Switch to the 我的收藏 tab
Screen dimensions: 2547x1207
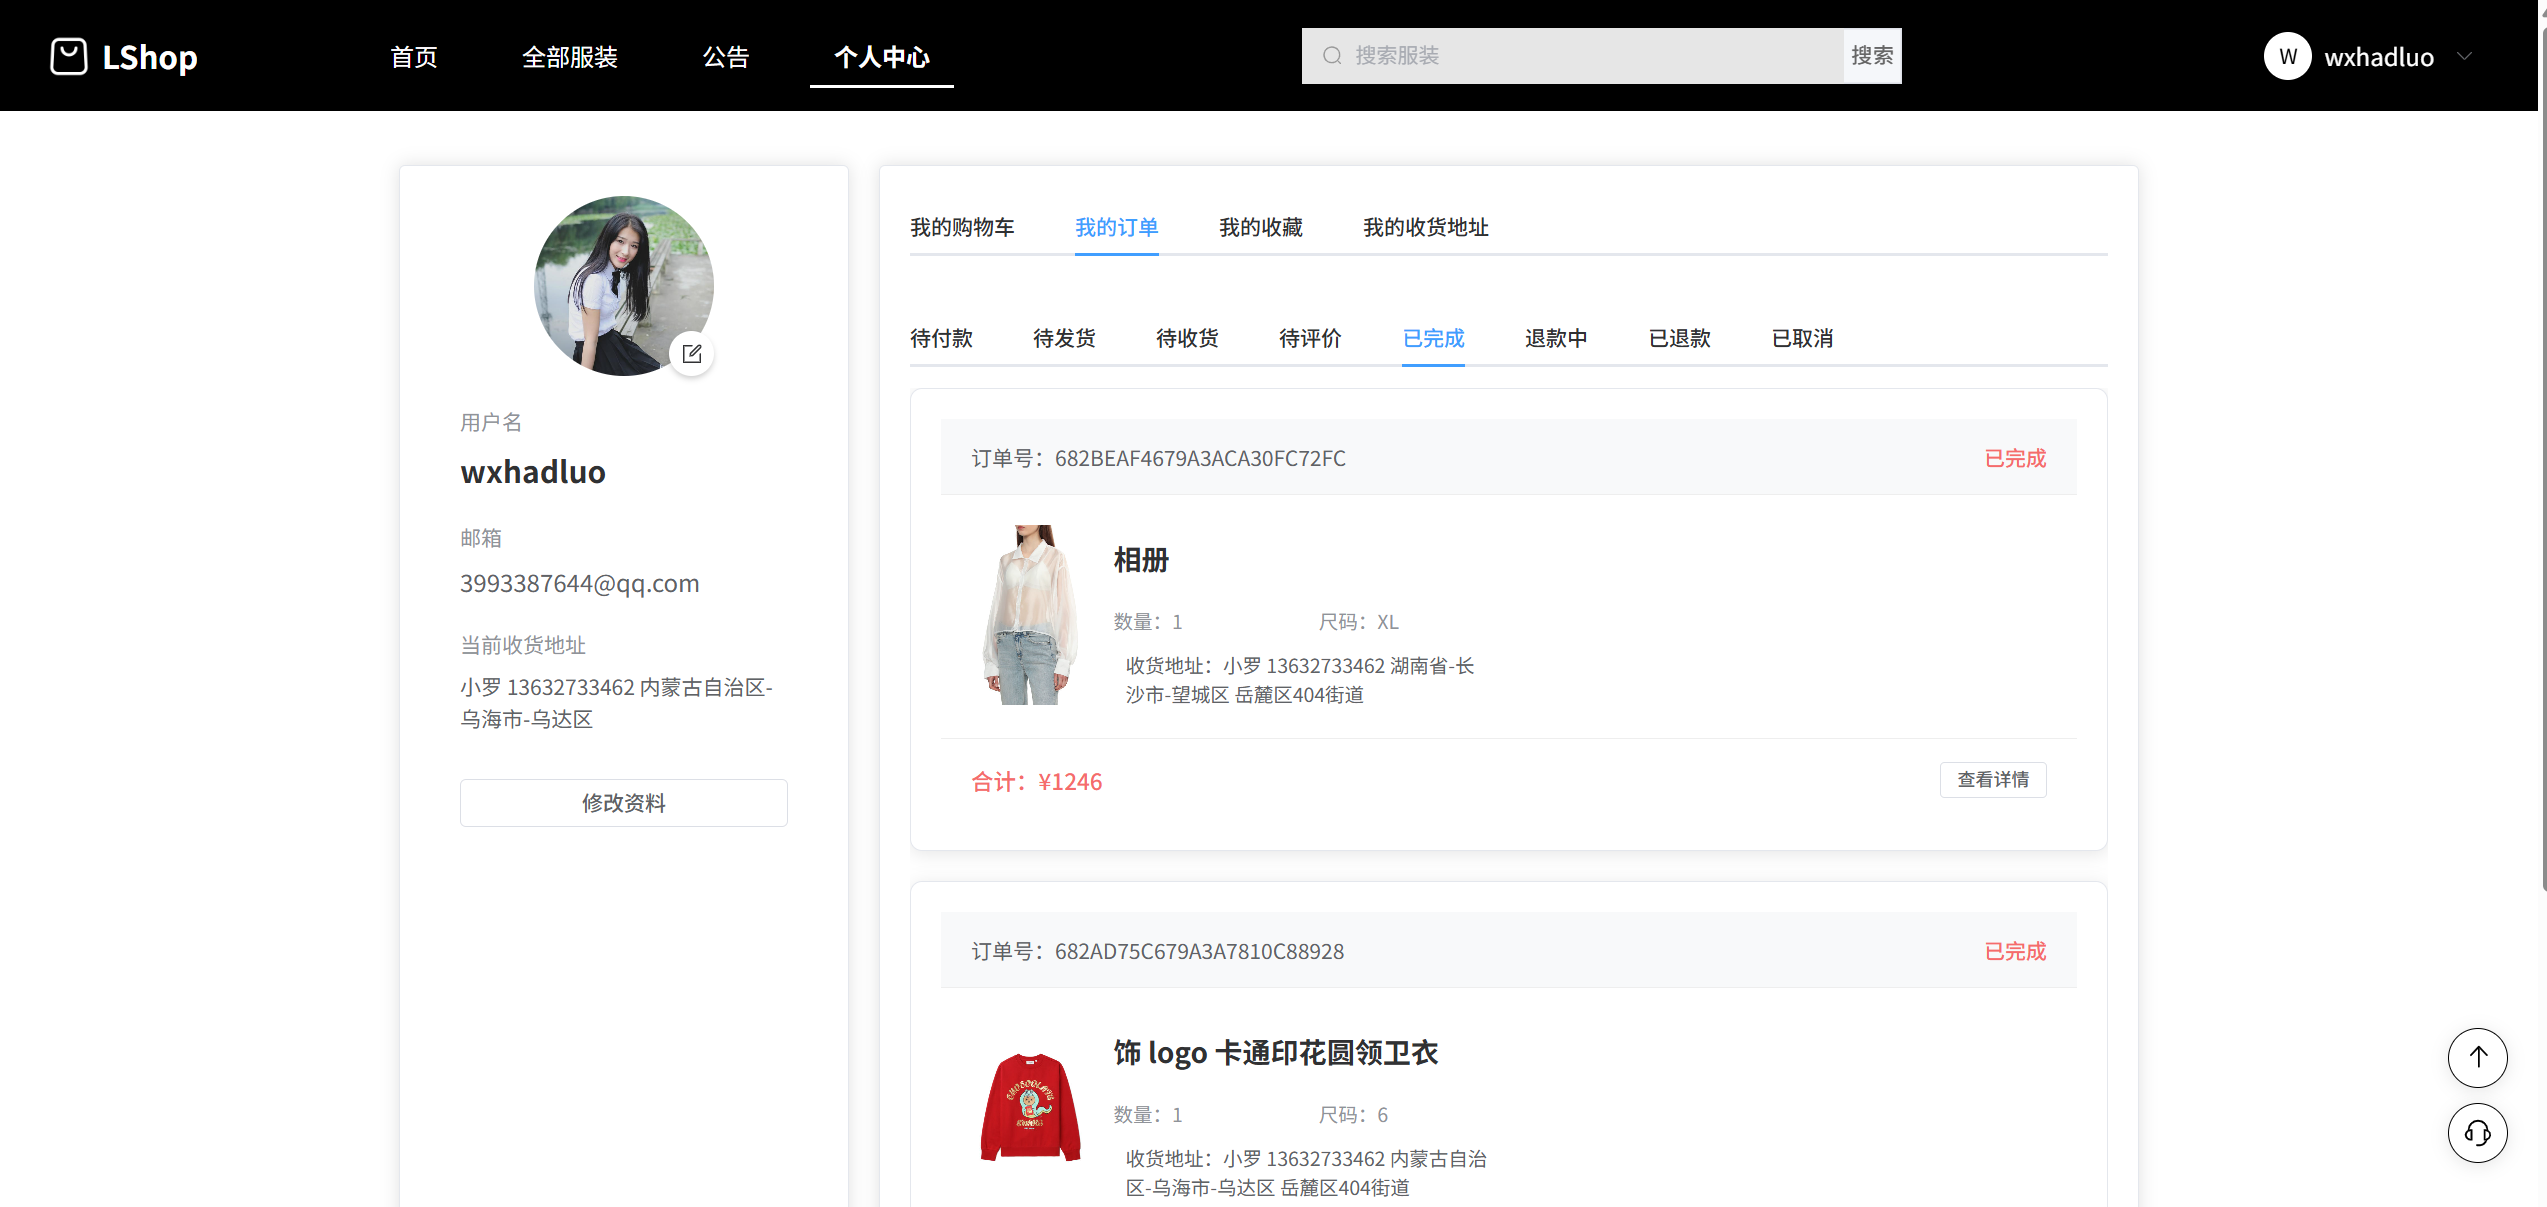coord(1261,227)
